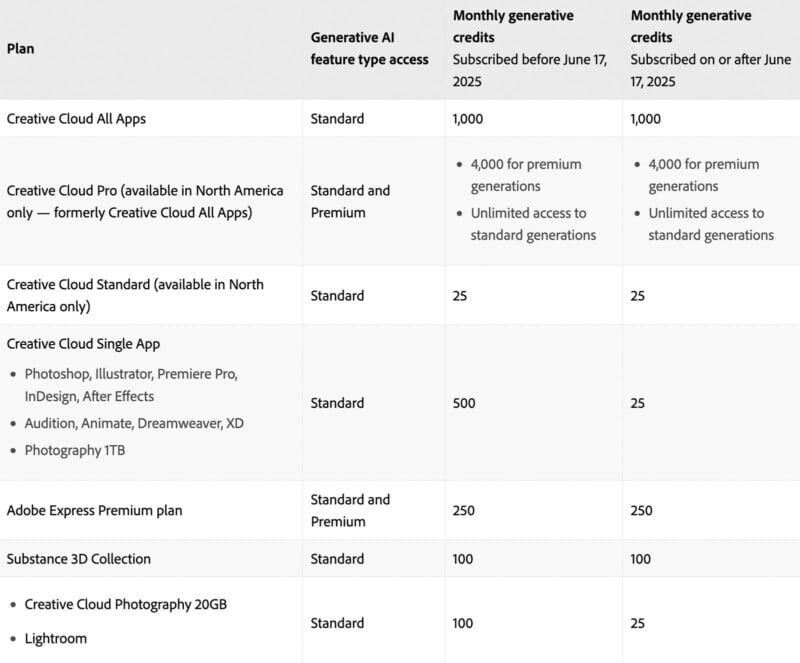Click the '500' credits value for Single App

[464, 403]
